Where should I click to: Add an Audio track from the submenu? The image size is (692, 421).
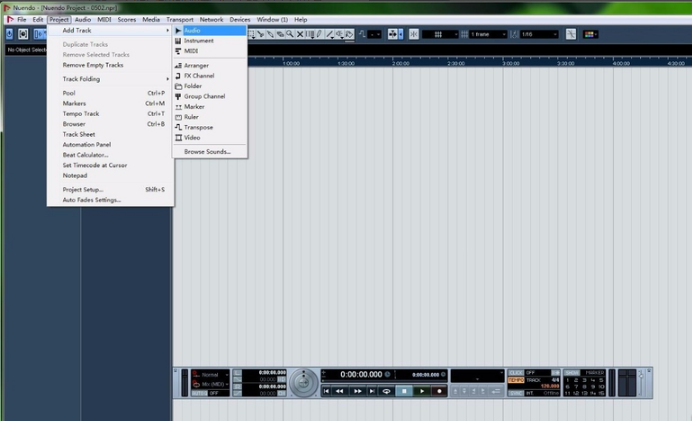coord(192,30)
